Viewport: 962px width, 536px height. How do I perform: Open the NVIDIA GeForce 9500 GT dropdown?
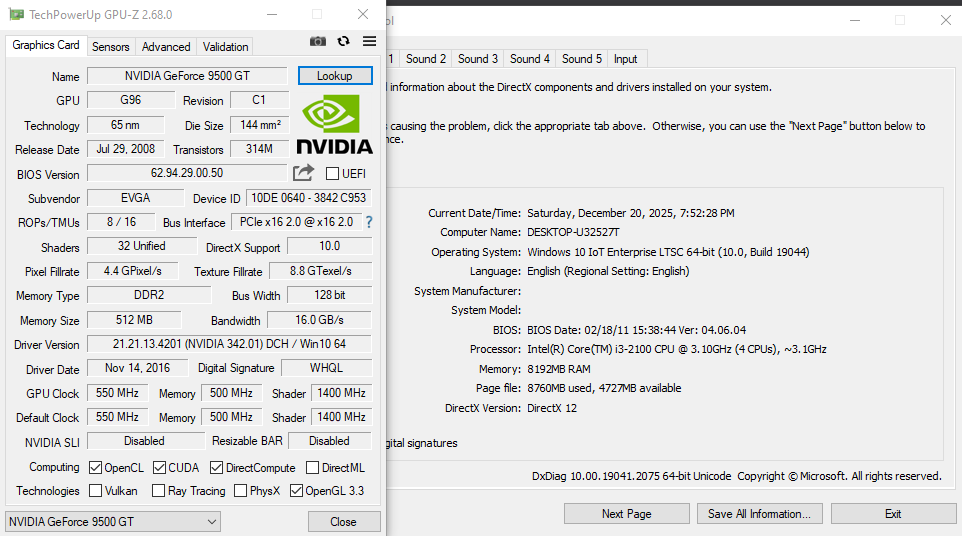(113, 522)
